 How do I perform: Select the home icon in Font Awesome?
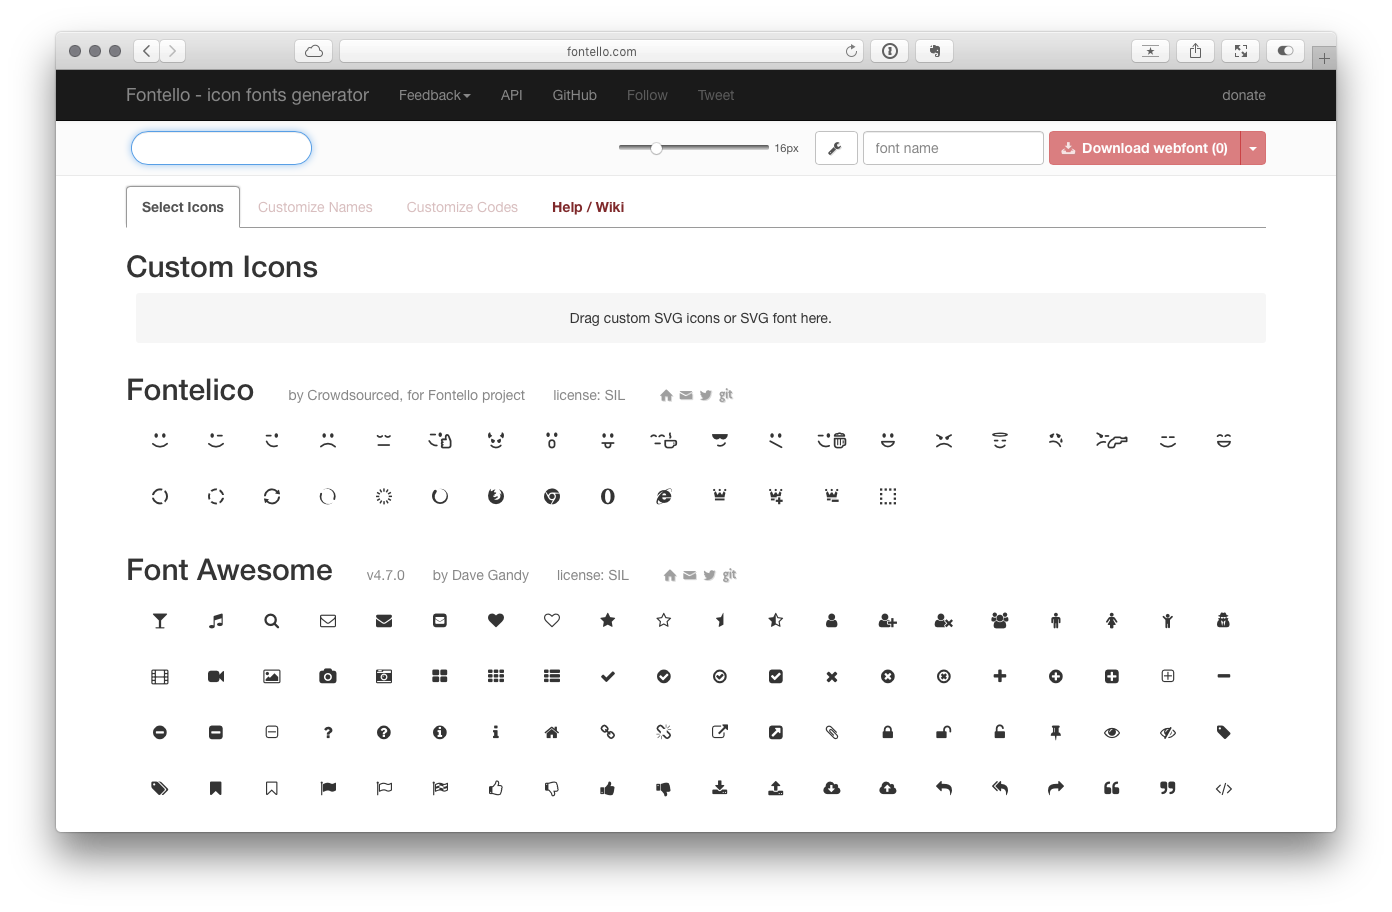pos(552,733)
